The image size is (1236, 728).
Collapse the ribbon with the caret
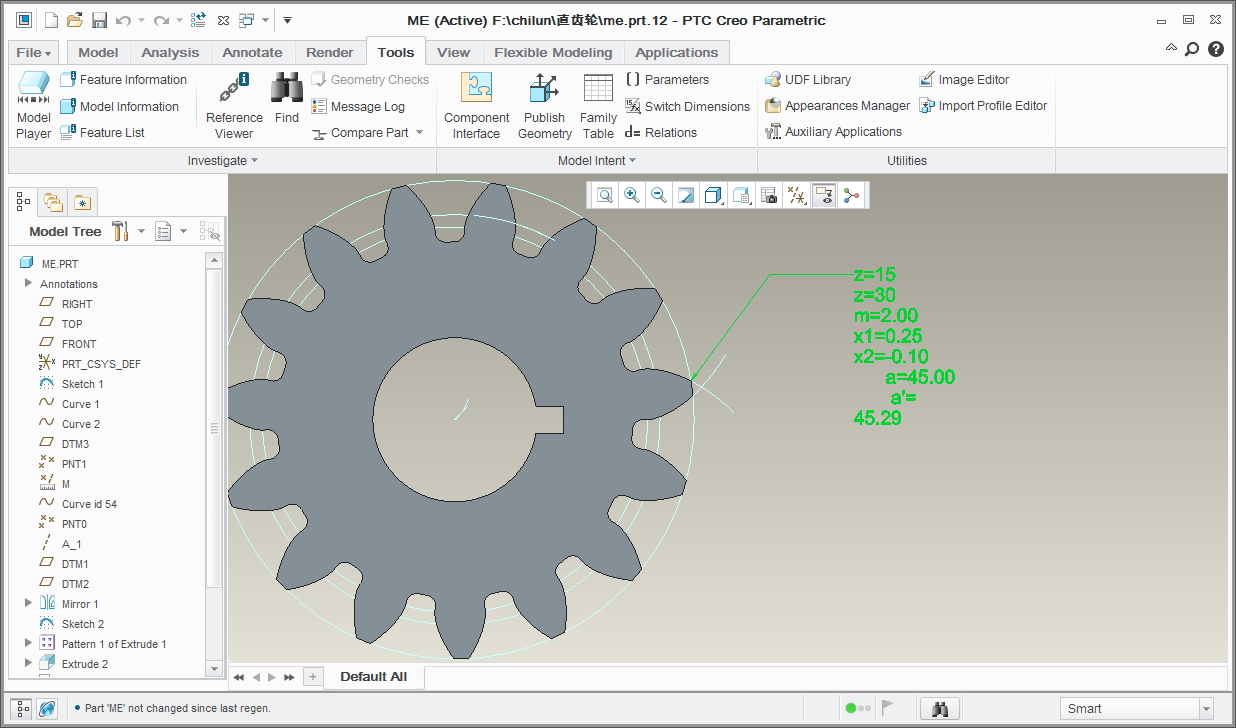pos(1172,48)
